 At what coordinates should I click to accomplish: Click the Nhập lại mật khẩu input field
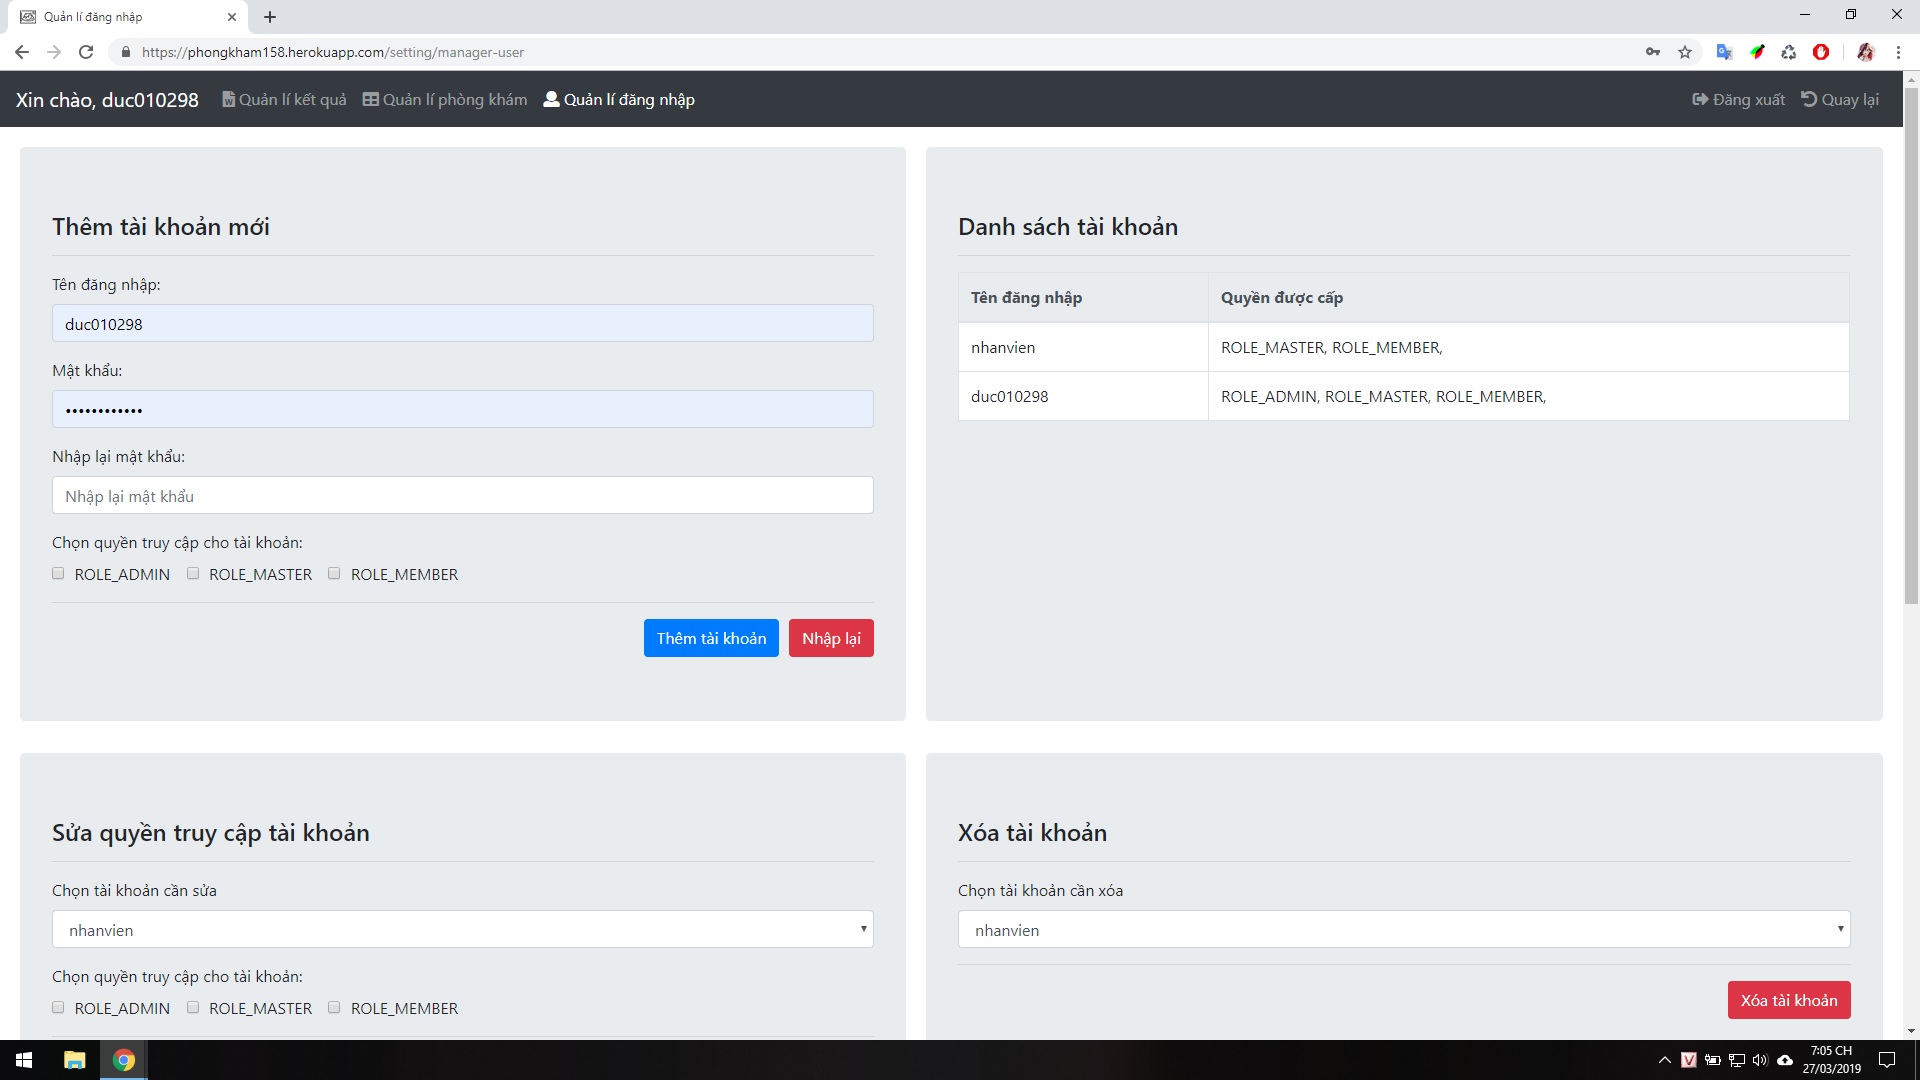point(462,496)
